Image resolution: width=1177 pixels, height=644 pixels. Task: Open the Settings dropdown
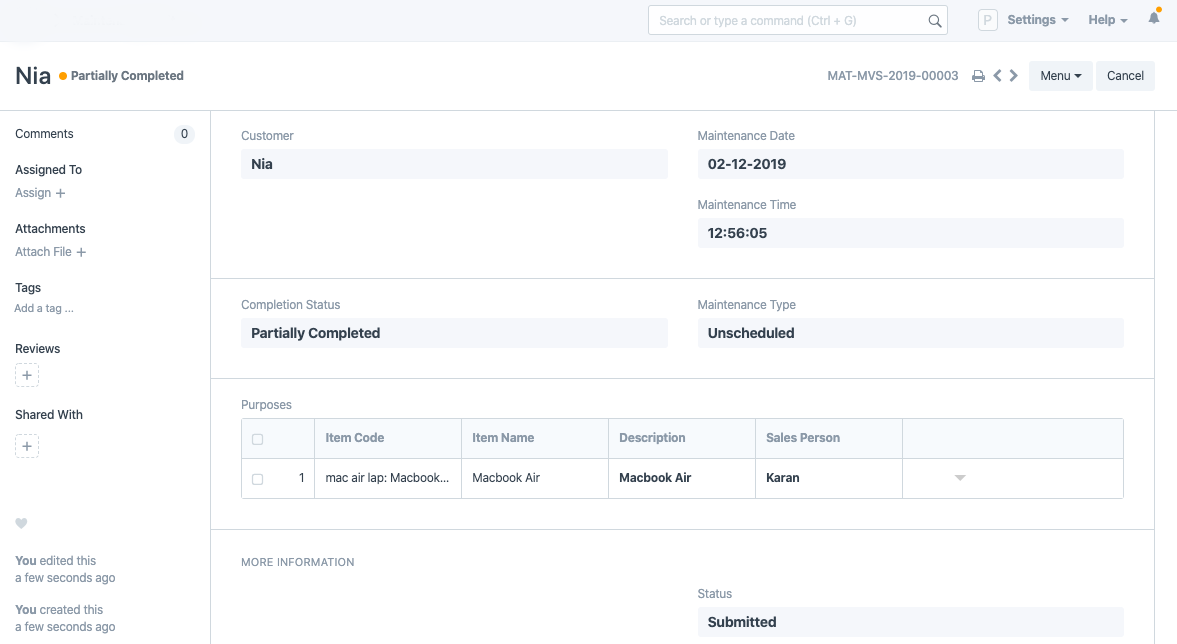coord(1037,20)
